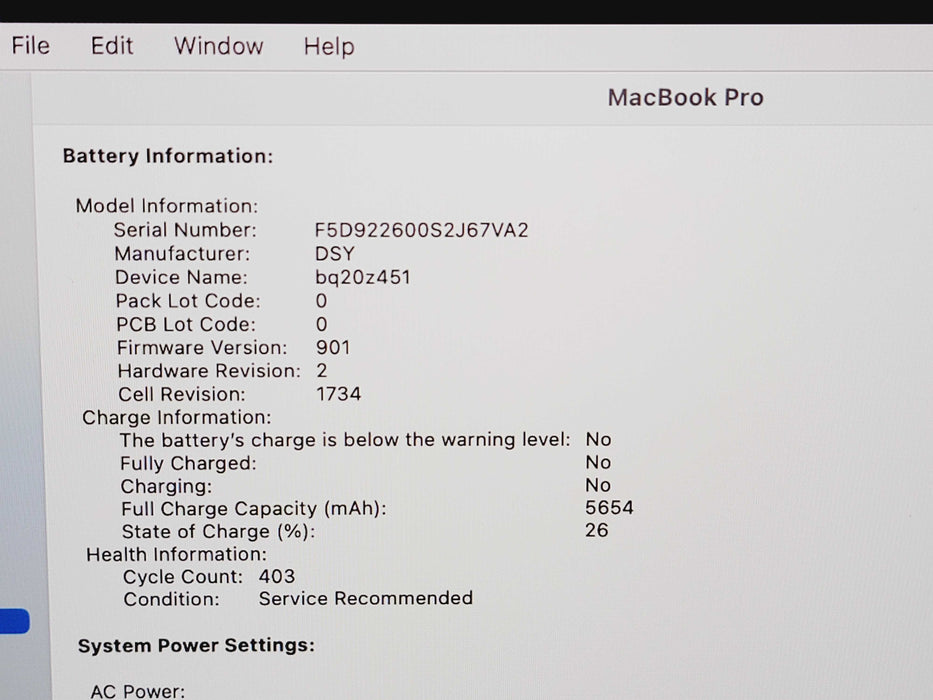
Task: Click full charge capacity value 5654
Action: point(609,508)
